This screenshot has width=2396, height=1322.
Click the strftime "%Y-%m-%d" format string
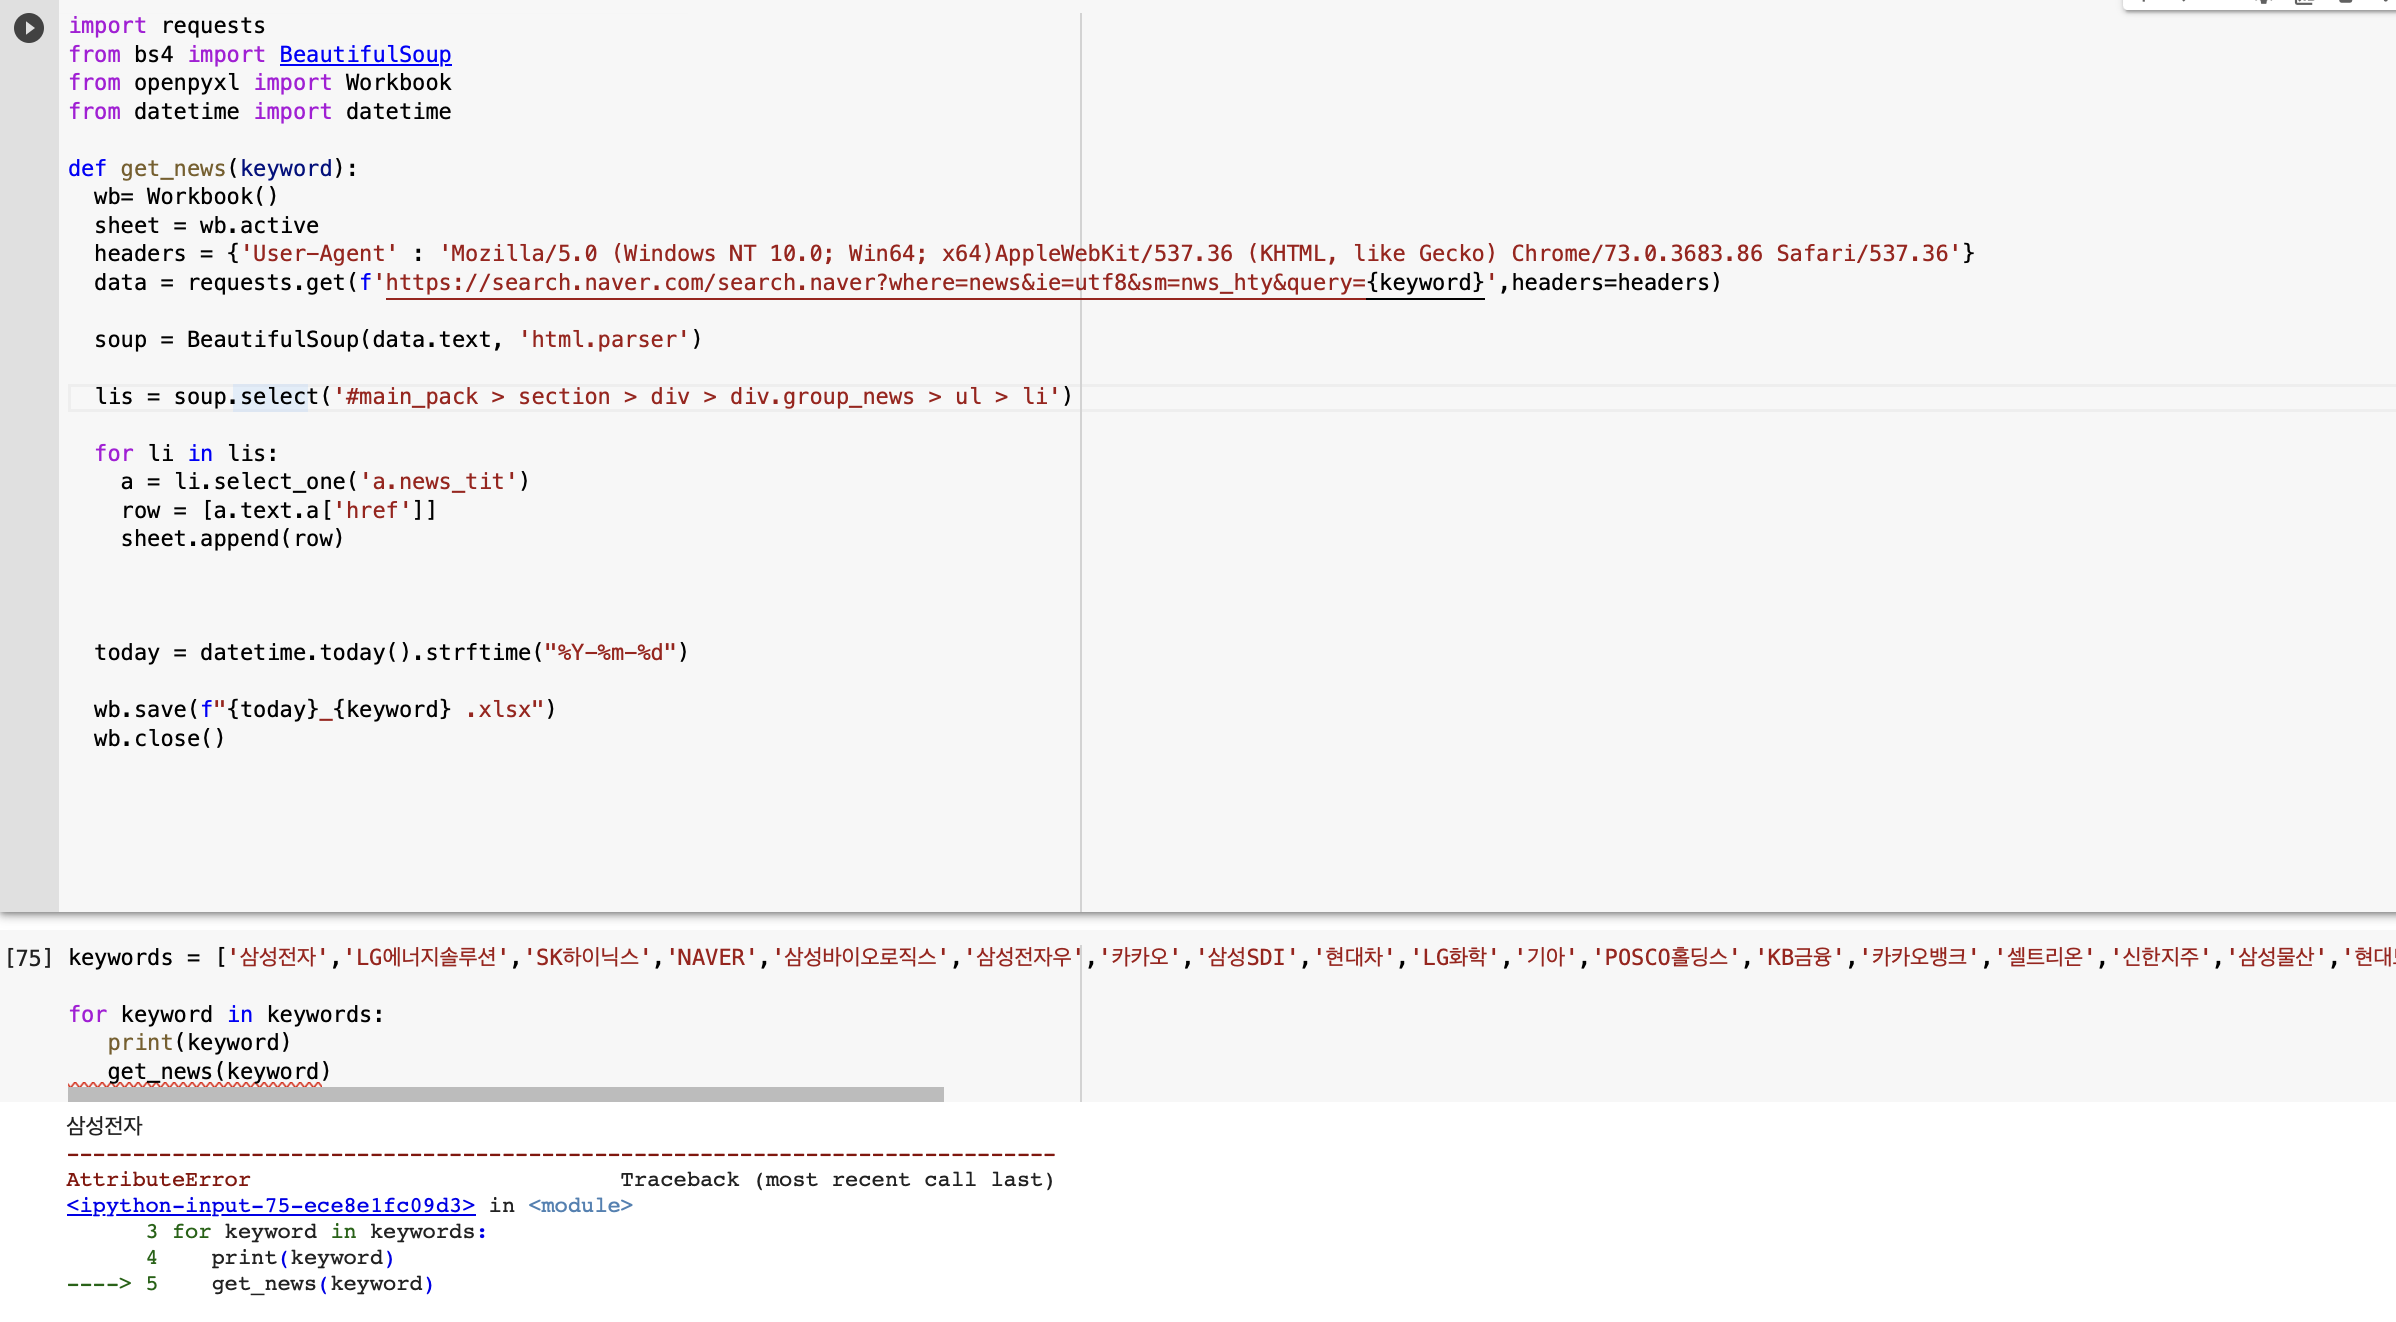(x=610, y=653)
